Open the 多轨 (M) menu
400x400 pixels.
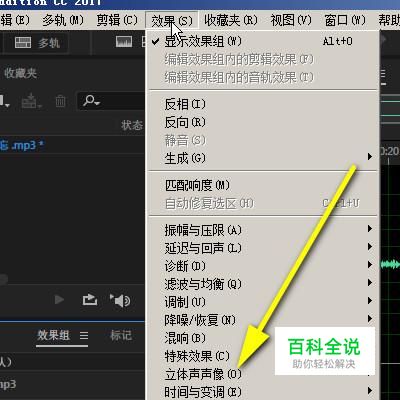[63, 20]
